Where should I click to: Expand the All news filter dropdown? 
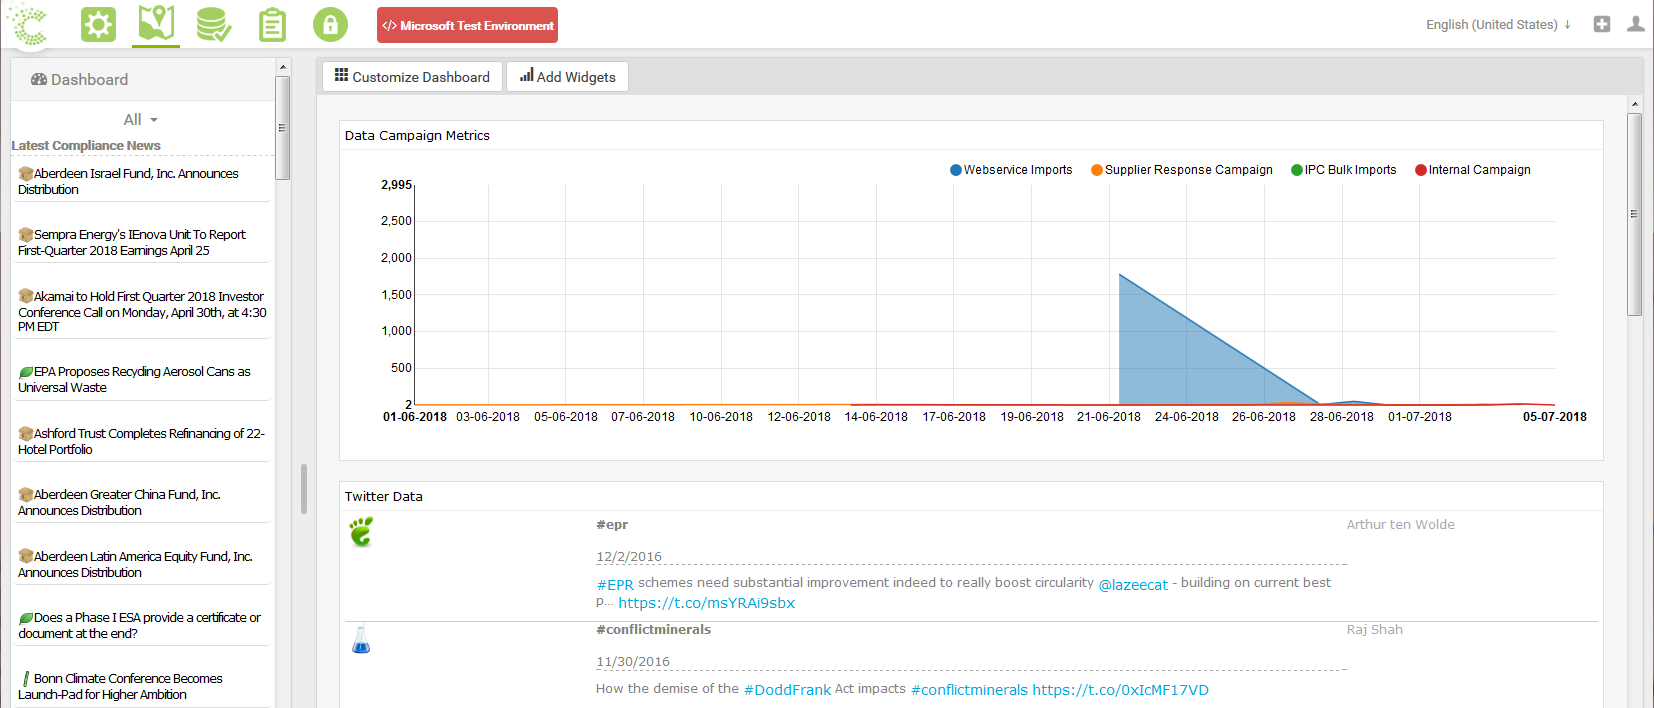click(x=140, y=119)
